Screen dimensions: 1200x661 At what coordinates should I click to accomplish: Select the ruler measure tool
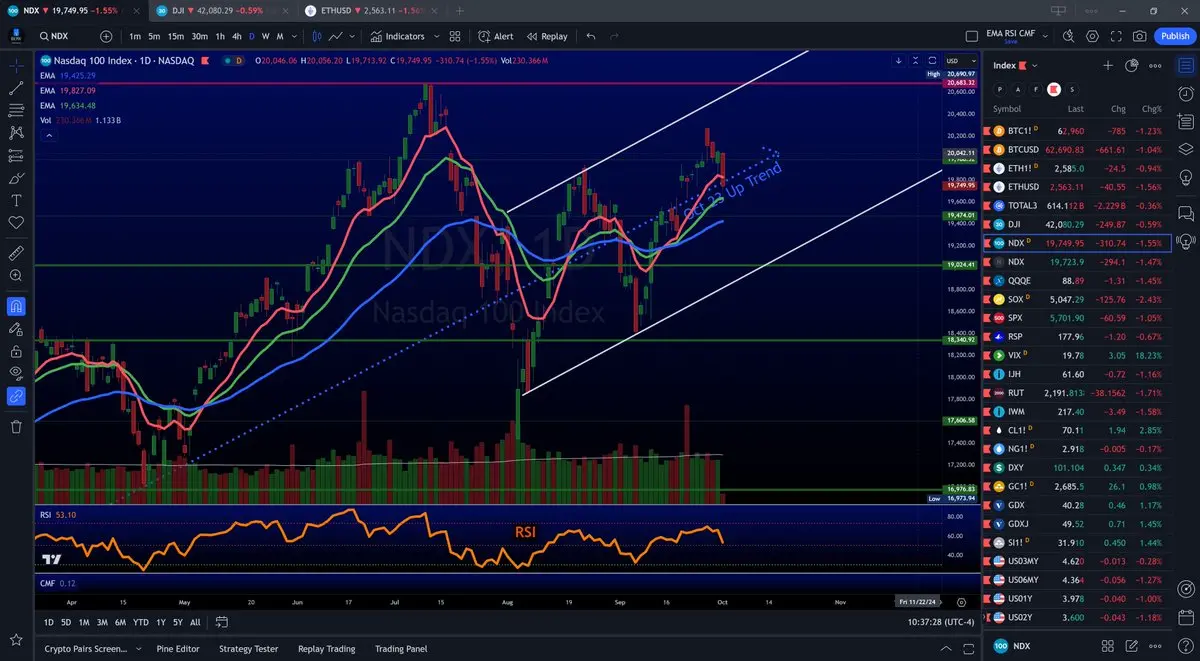tap(16, 252)
